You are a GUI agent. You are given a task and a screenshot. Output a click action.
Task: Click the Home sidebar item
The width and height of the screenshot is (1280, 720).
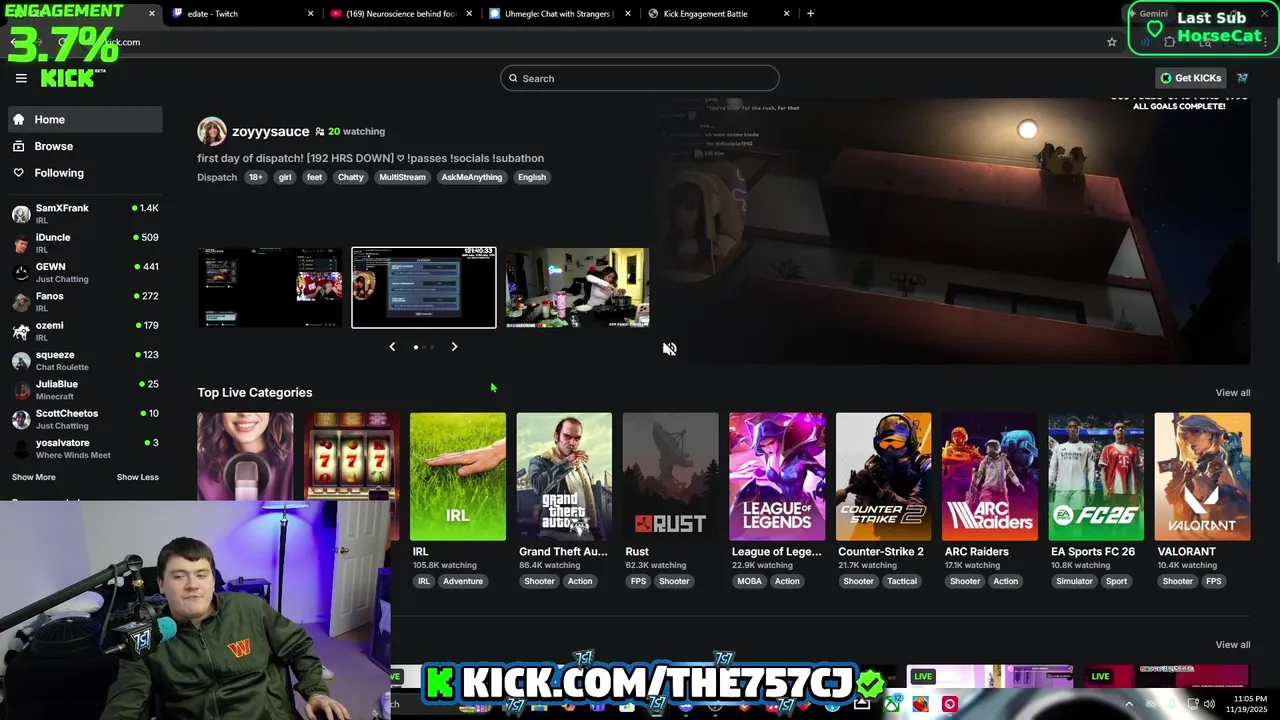click(x=85, y=119)
